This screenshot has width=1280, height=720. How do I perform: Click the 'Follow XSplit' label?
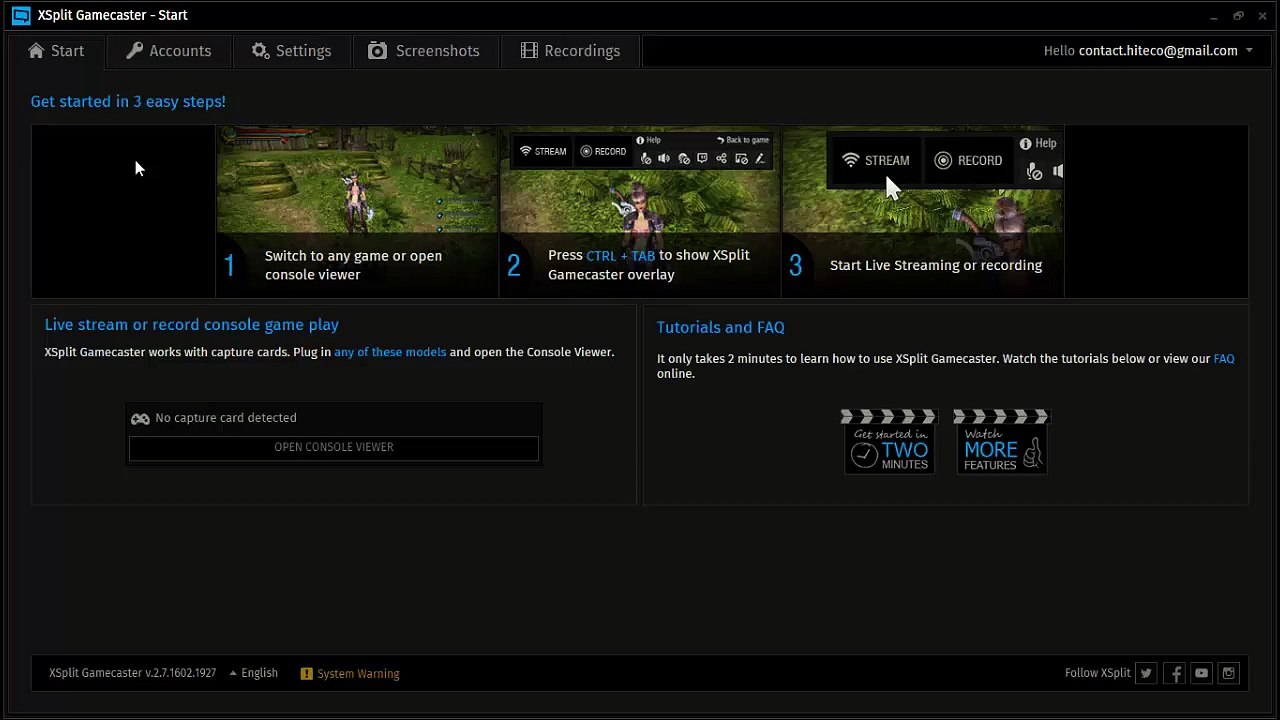(x=1097, y=673)
